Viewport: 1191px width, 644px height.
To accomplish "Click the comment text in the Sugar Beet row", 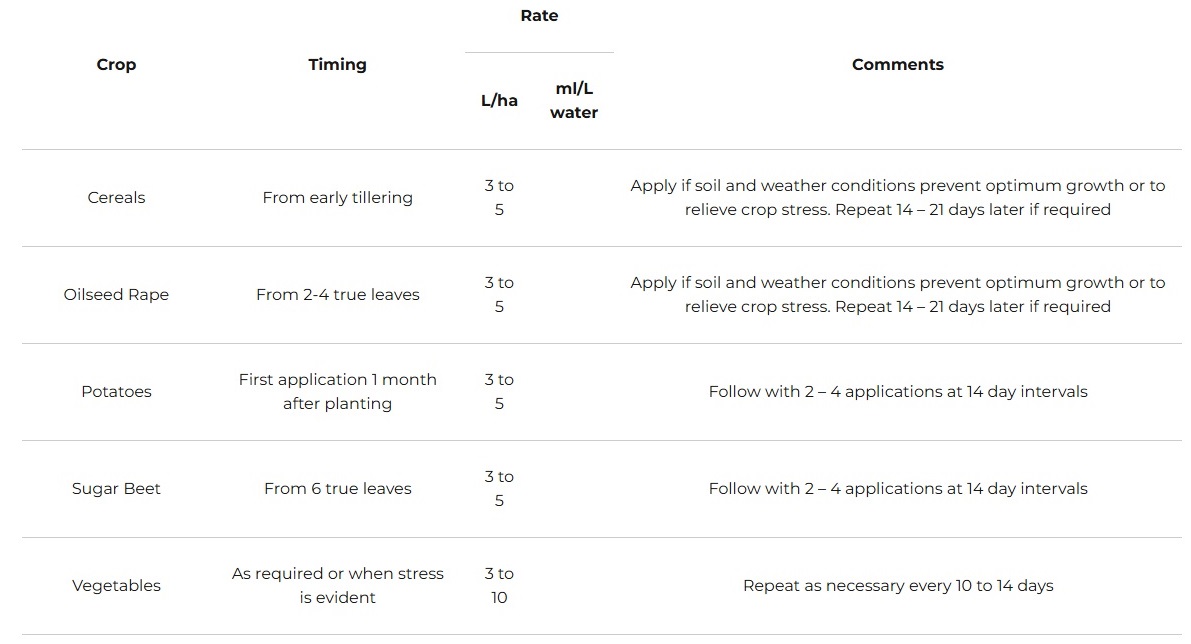I will coord(897,489).
